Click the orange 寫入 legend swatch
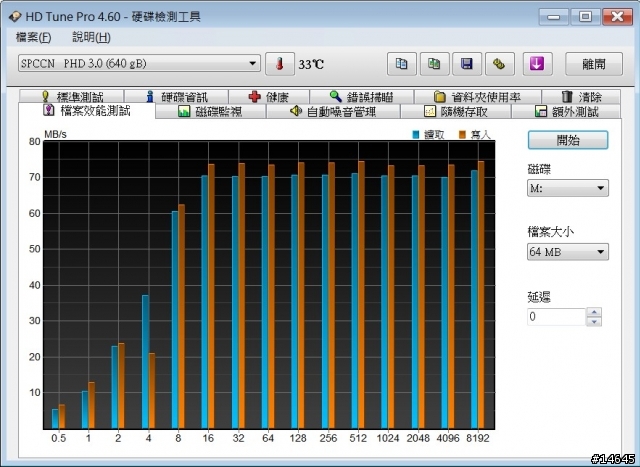The height and width of the screenshot is (467, 640). pos(462,135)
